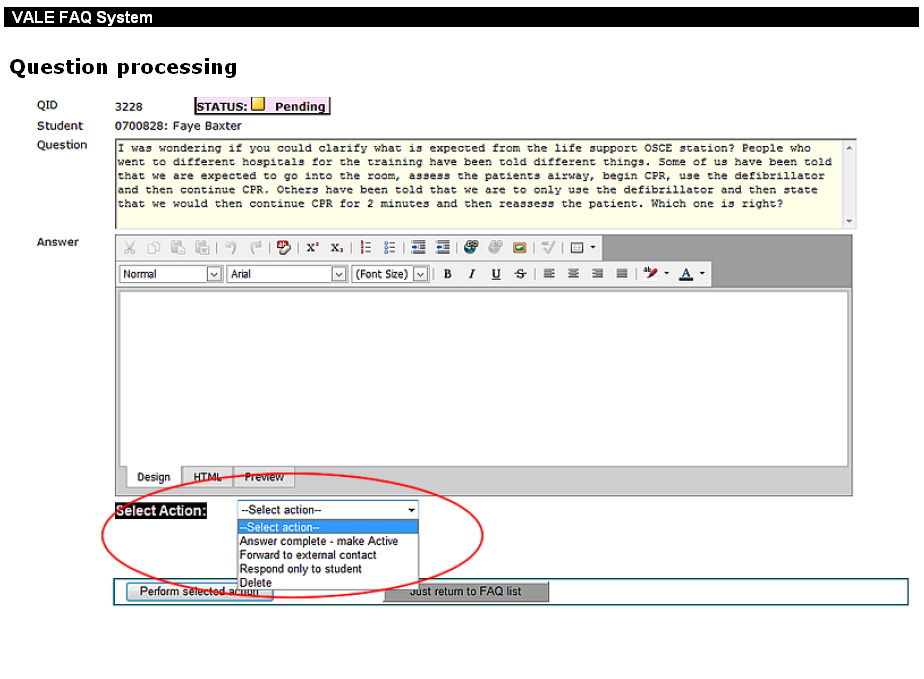924x679 pixels.
Task: Insert a bulleted list
Action: point(389,248)
